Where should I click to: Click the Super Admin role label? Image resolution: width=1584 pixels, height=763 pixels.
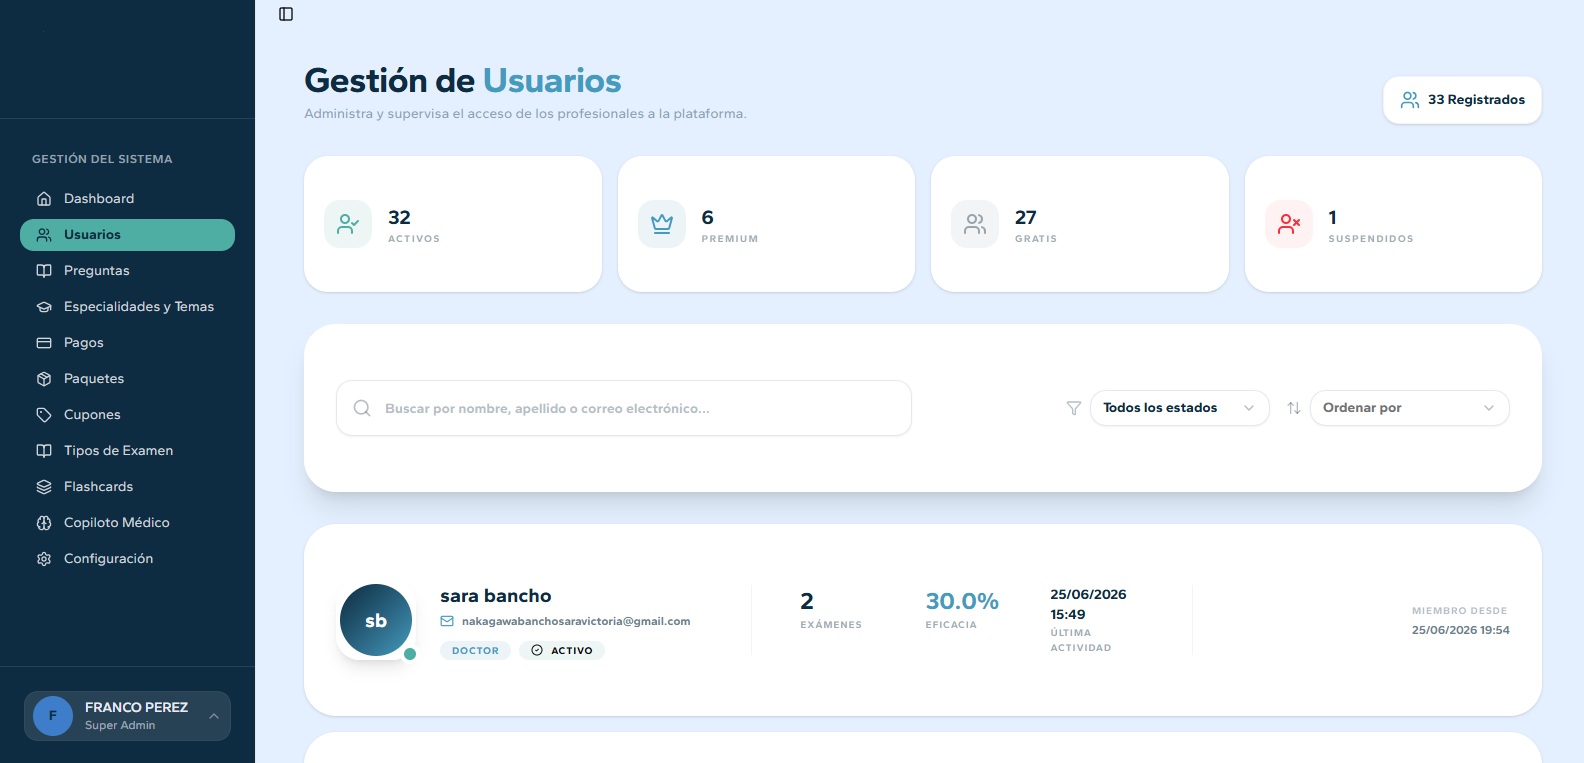click(x=120, y=726)
